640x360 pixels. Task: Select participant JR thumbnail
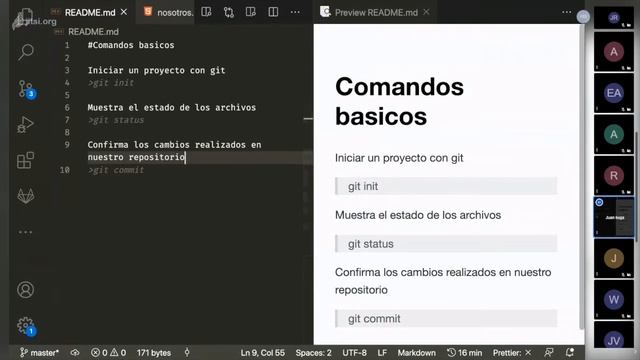click(x=613, y=18)
